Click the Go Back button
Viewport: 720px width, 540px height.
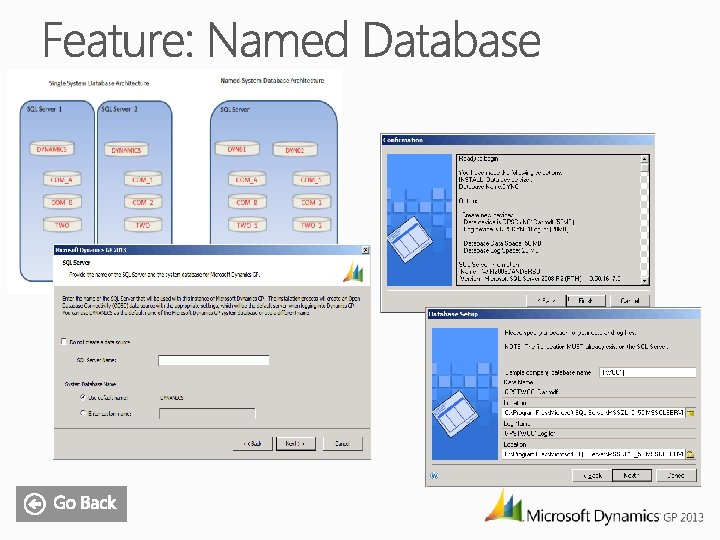click(x=71, y=504)
